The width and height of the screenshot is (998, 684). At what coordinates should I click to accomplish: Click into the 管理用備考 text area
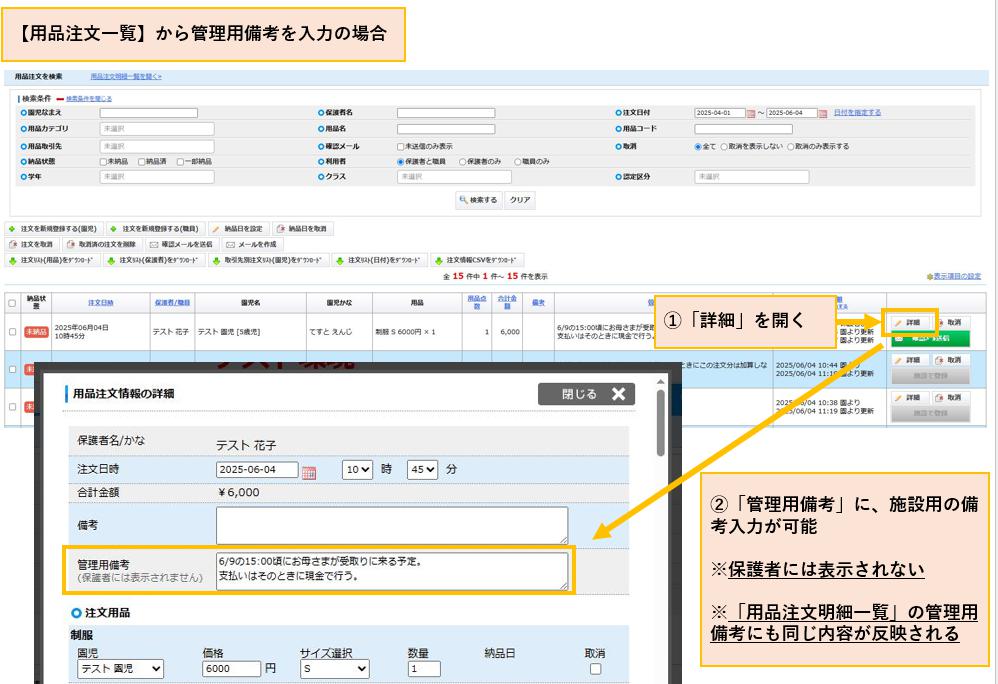pos(392,571)
